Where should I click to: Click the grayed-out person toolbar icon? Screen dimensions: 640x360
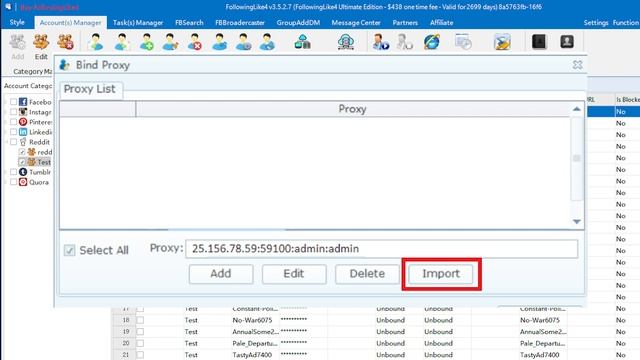pos(405,42)
